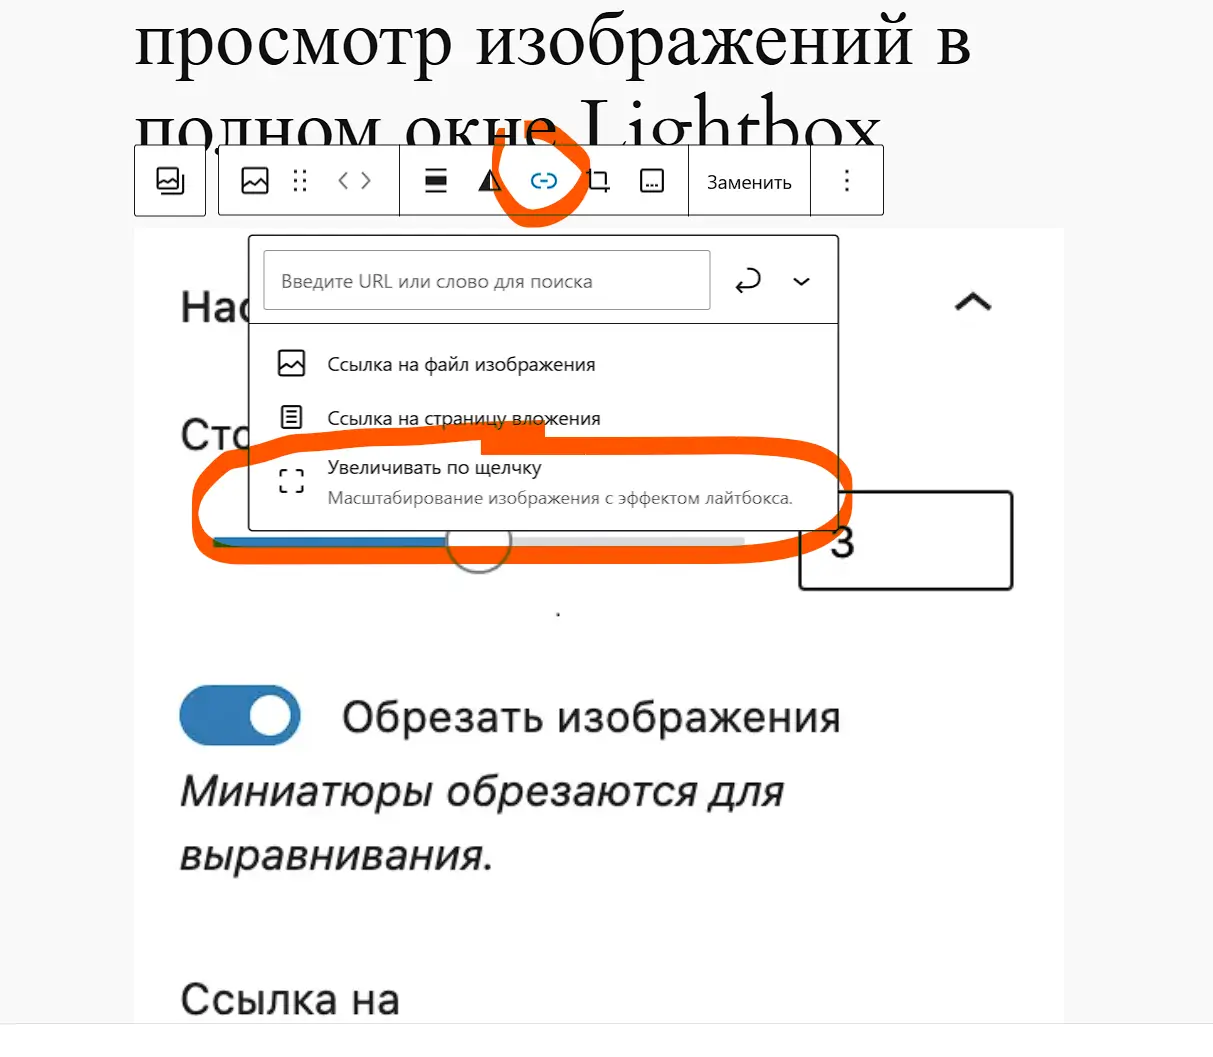Open caption options via the dotted icon
This screenshot has width=1213, height=1057.
tap(652, 180)
